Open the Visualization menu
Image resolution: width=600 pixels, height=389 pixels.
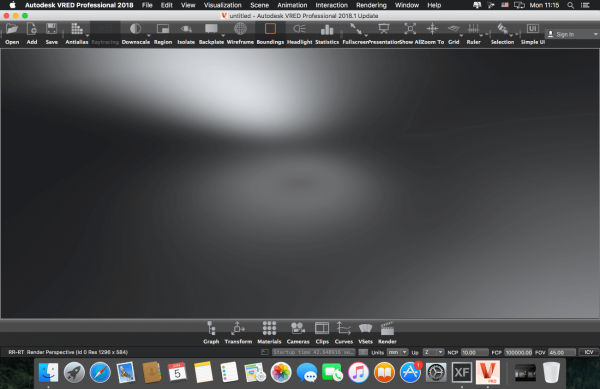[222, 5]
